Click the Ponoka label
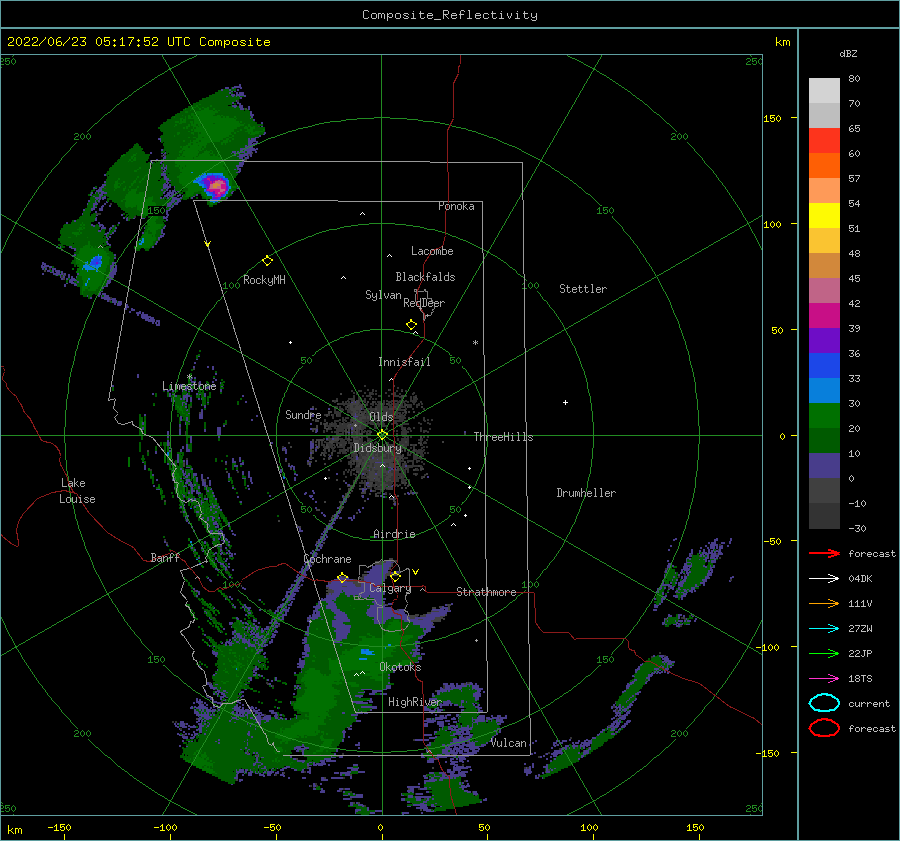This screenshot has height=841, width=900. pyautogui.click(x=456, y=206)
